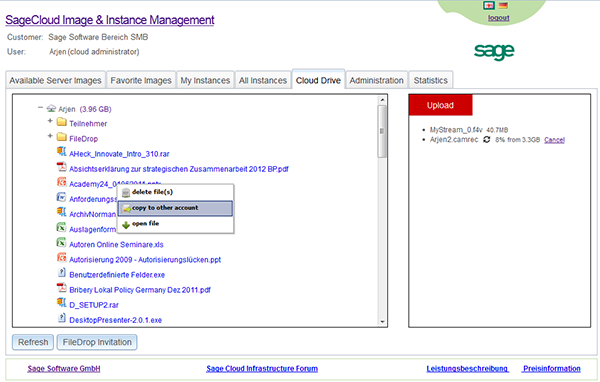Select Absichtserklärung zur strategischen Zusammenarbeit 2012 BP.pdf

(x=179, y=169)
